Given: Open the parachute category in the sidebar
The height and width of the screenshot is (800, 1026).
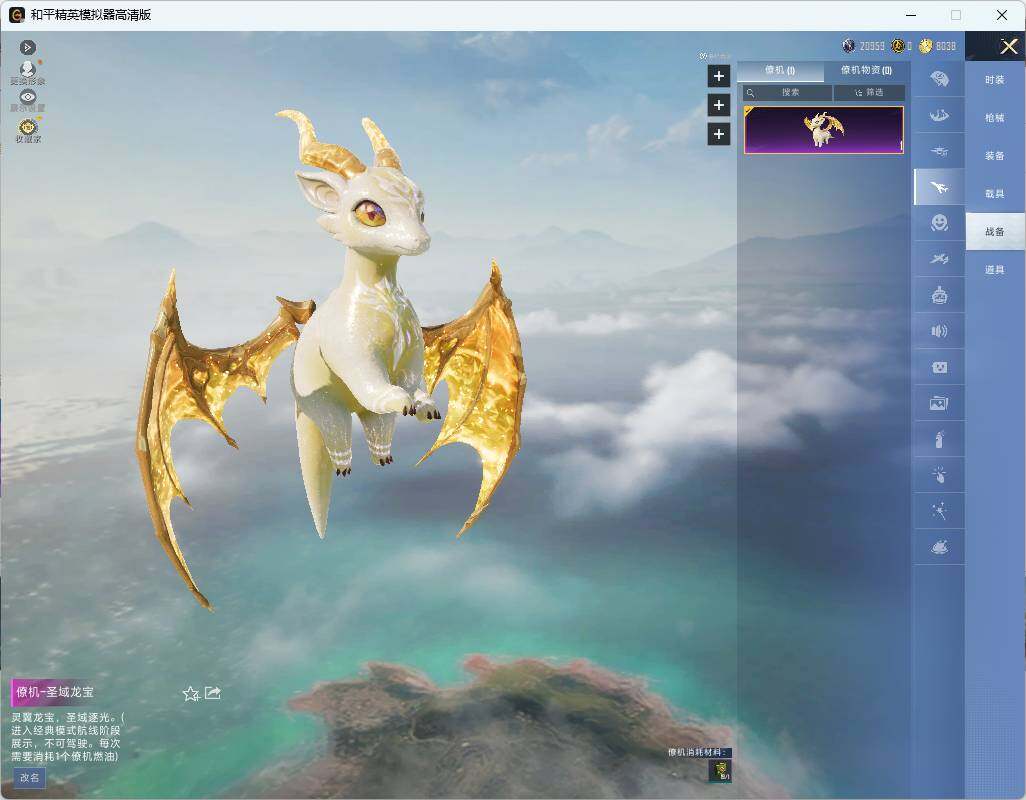Looking at the screenshot, I should tap(939, 79).
